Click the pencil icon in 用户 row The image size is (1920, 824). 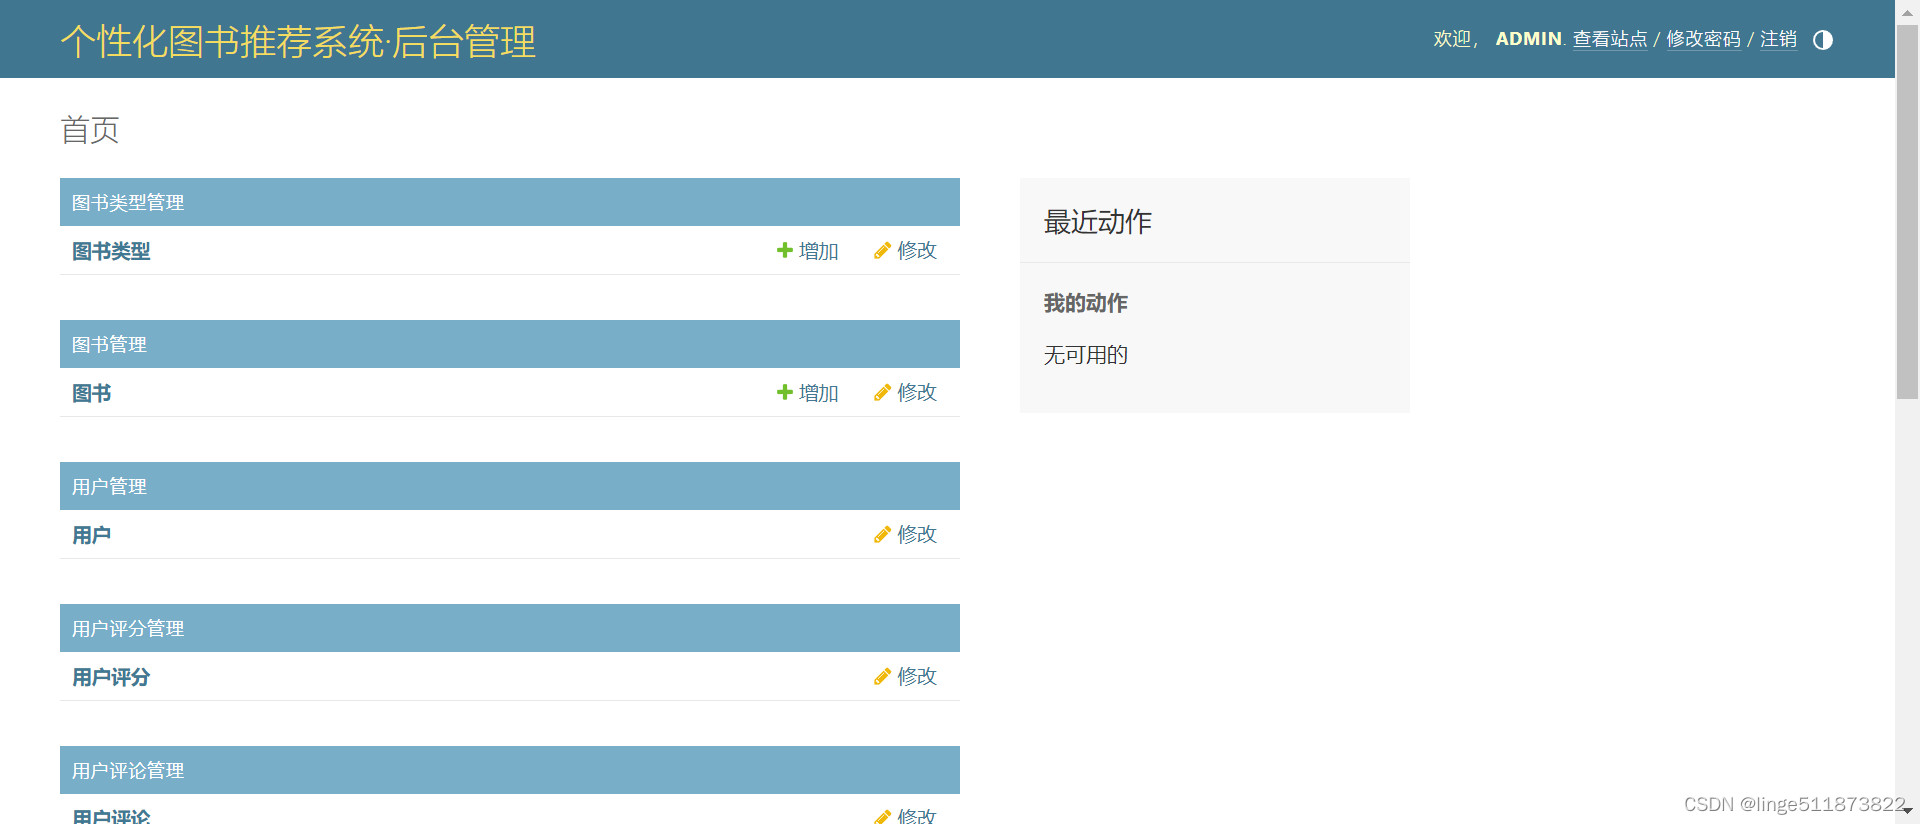pyautogui.click(x=882, y=534)
